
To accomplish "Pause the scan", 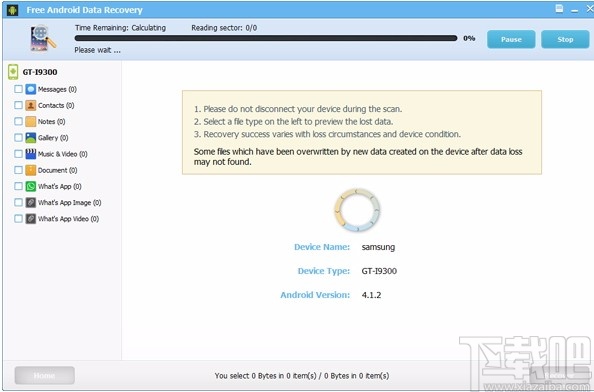I will click(511, 39).
